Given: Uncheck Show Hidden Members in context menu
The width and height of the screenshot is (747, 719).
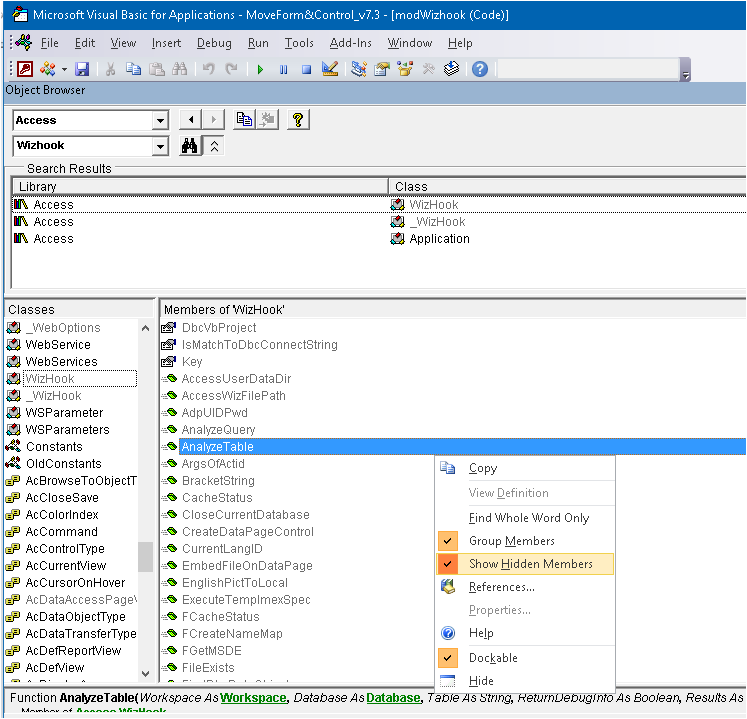Looking at the screenshot, I should [x=530, y=564].
